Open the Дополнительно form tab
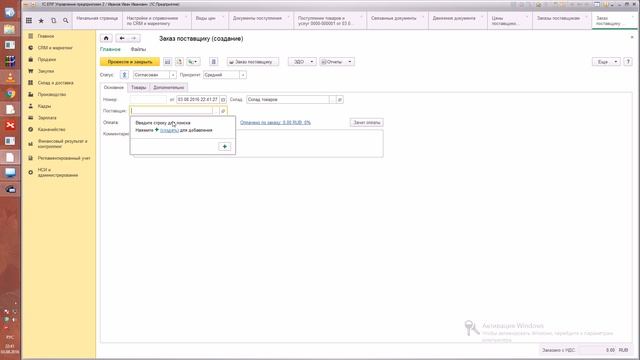 point(169,87)
